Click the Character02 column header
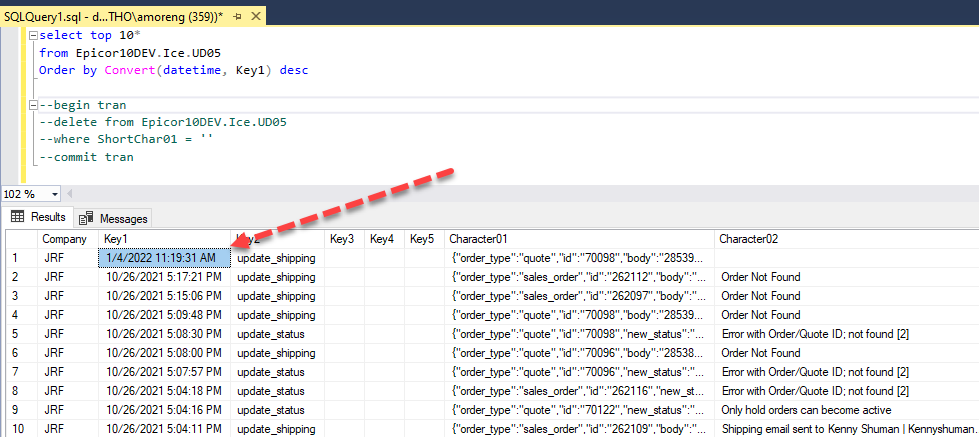Image resolution: width=979 pixels, height=437 pixels. tap(846, 239)
